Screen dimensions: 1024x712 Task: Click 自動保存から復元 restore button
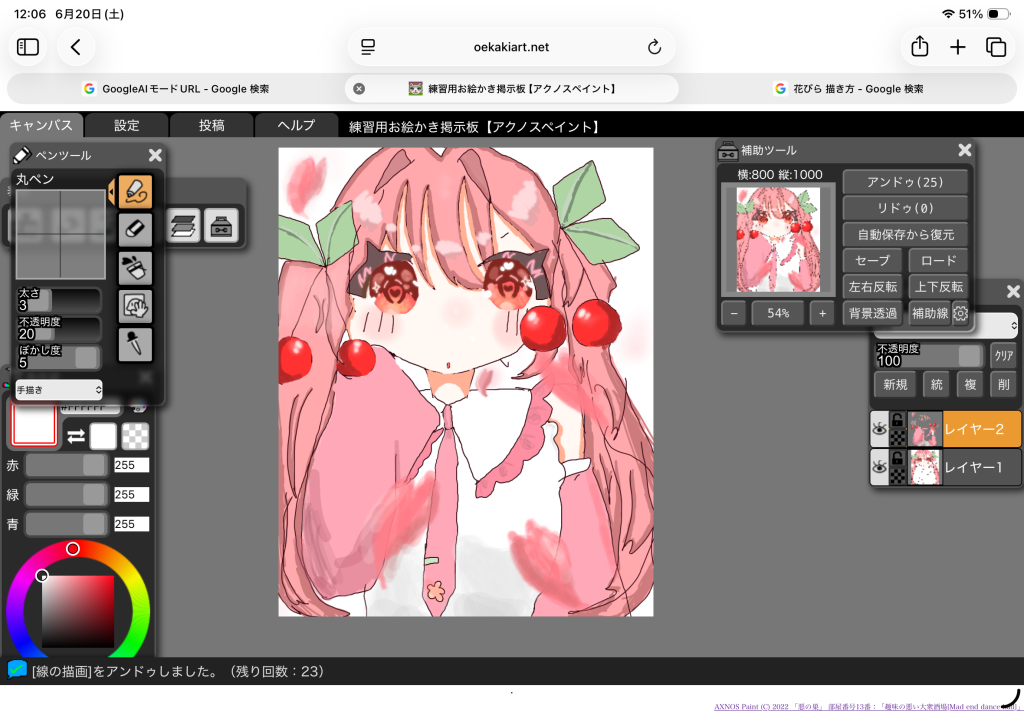tap(905, 235)
